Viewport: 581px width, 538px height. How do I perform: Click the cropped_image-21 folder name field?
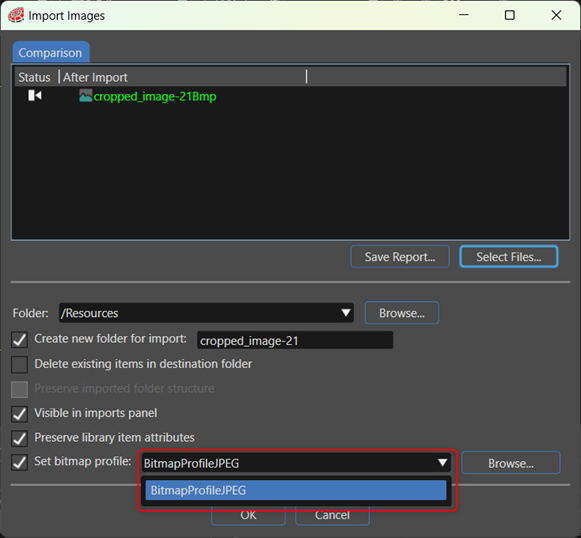click(295, 340)
